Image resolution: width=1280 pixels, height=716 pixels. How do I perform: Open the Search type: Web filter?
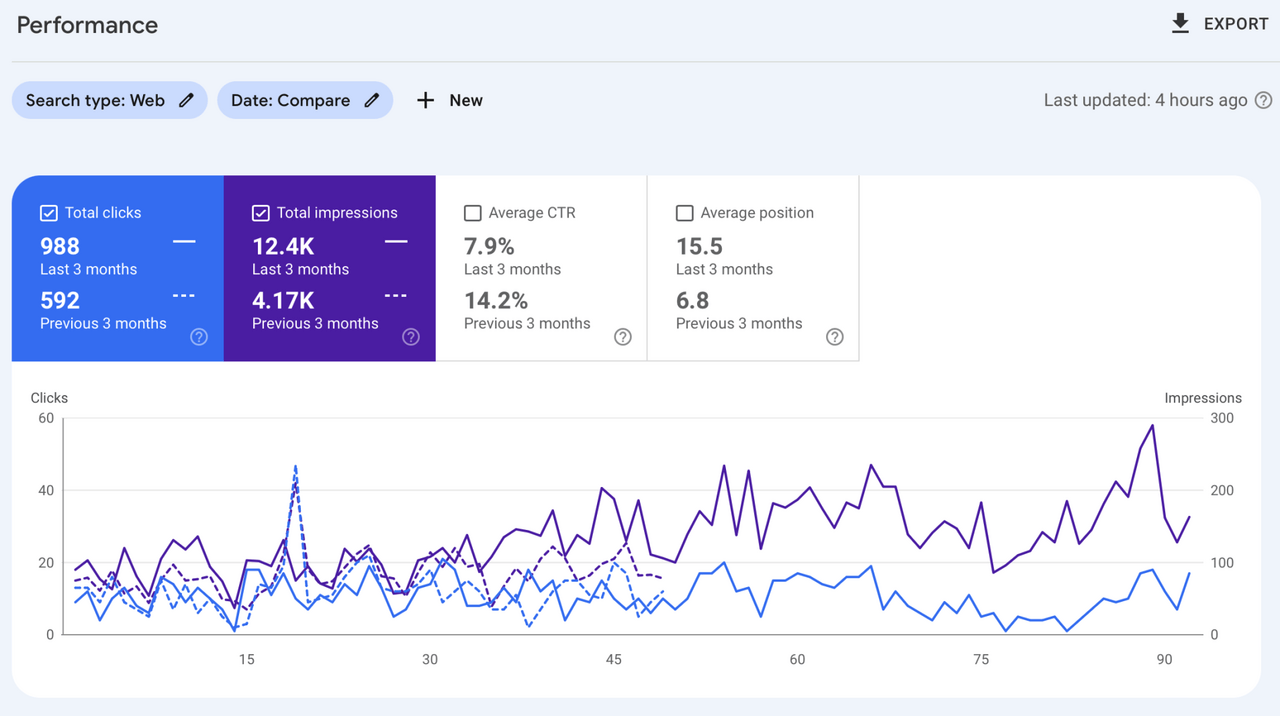(95, 100)
